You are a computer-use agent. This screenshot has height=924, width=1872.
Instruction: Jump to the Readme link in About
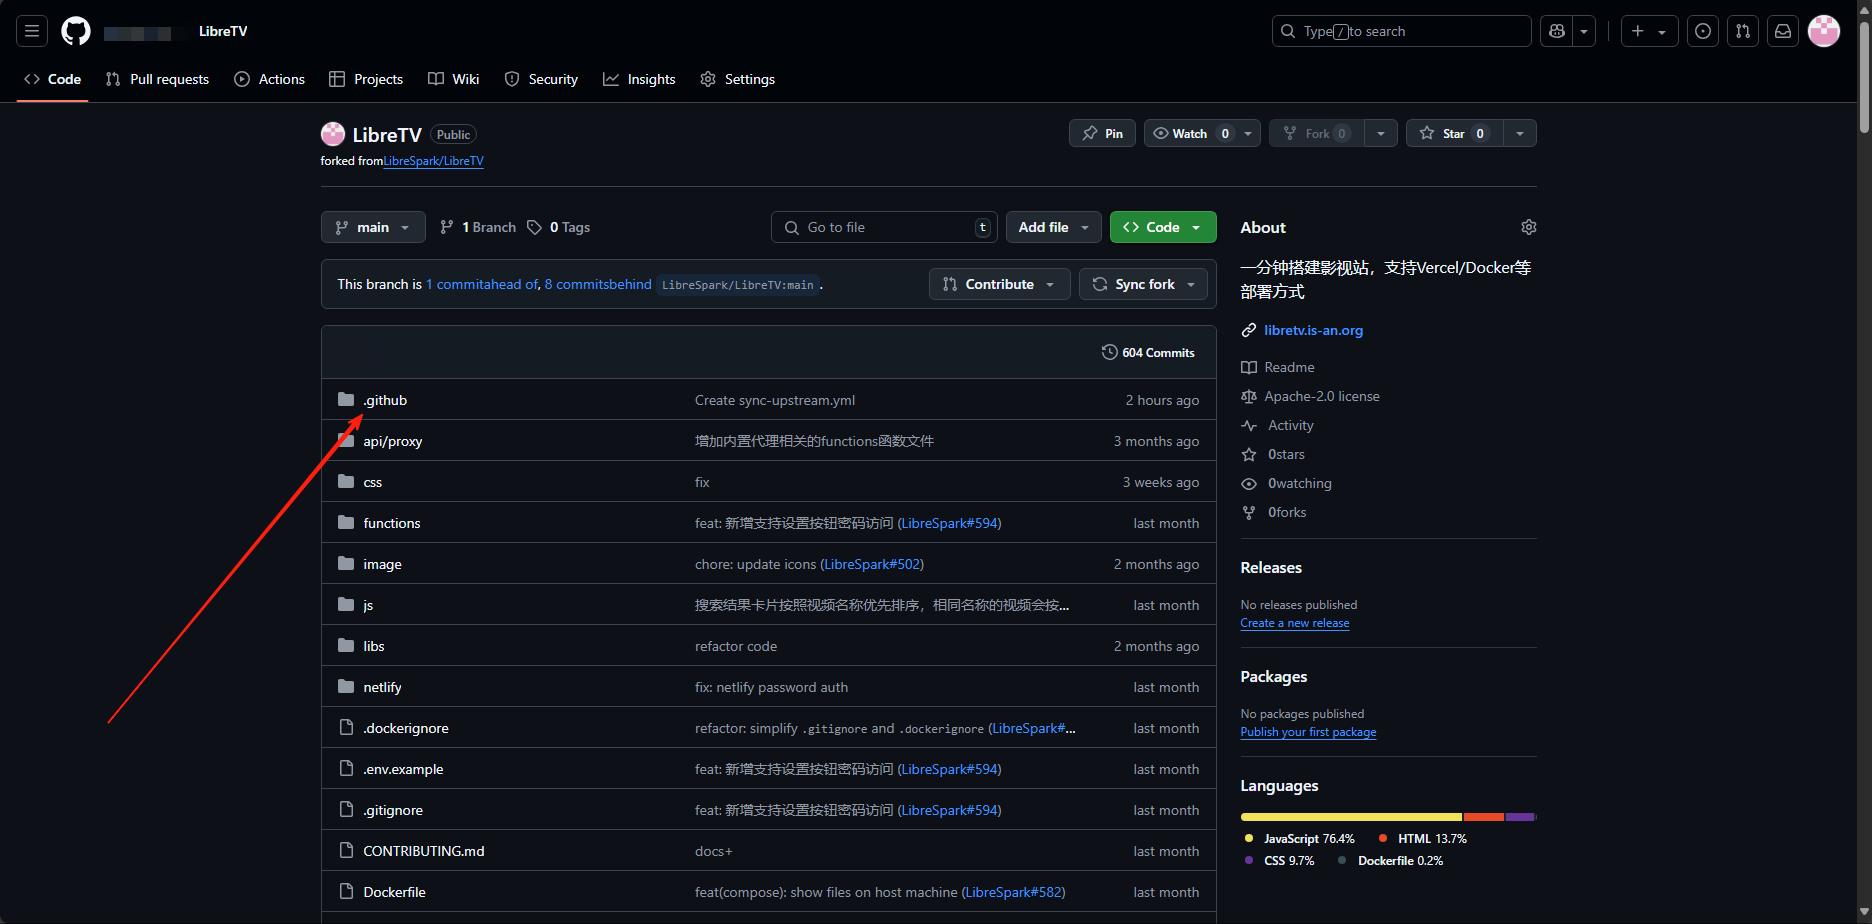click(1289, 367)
